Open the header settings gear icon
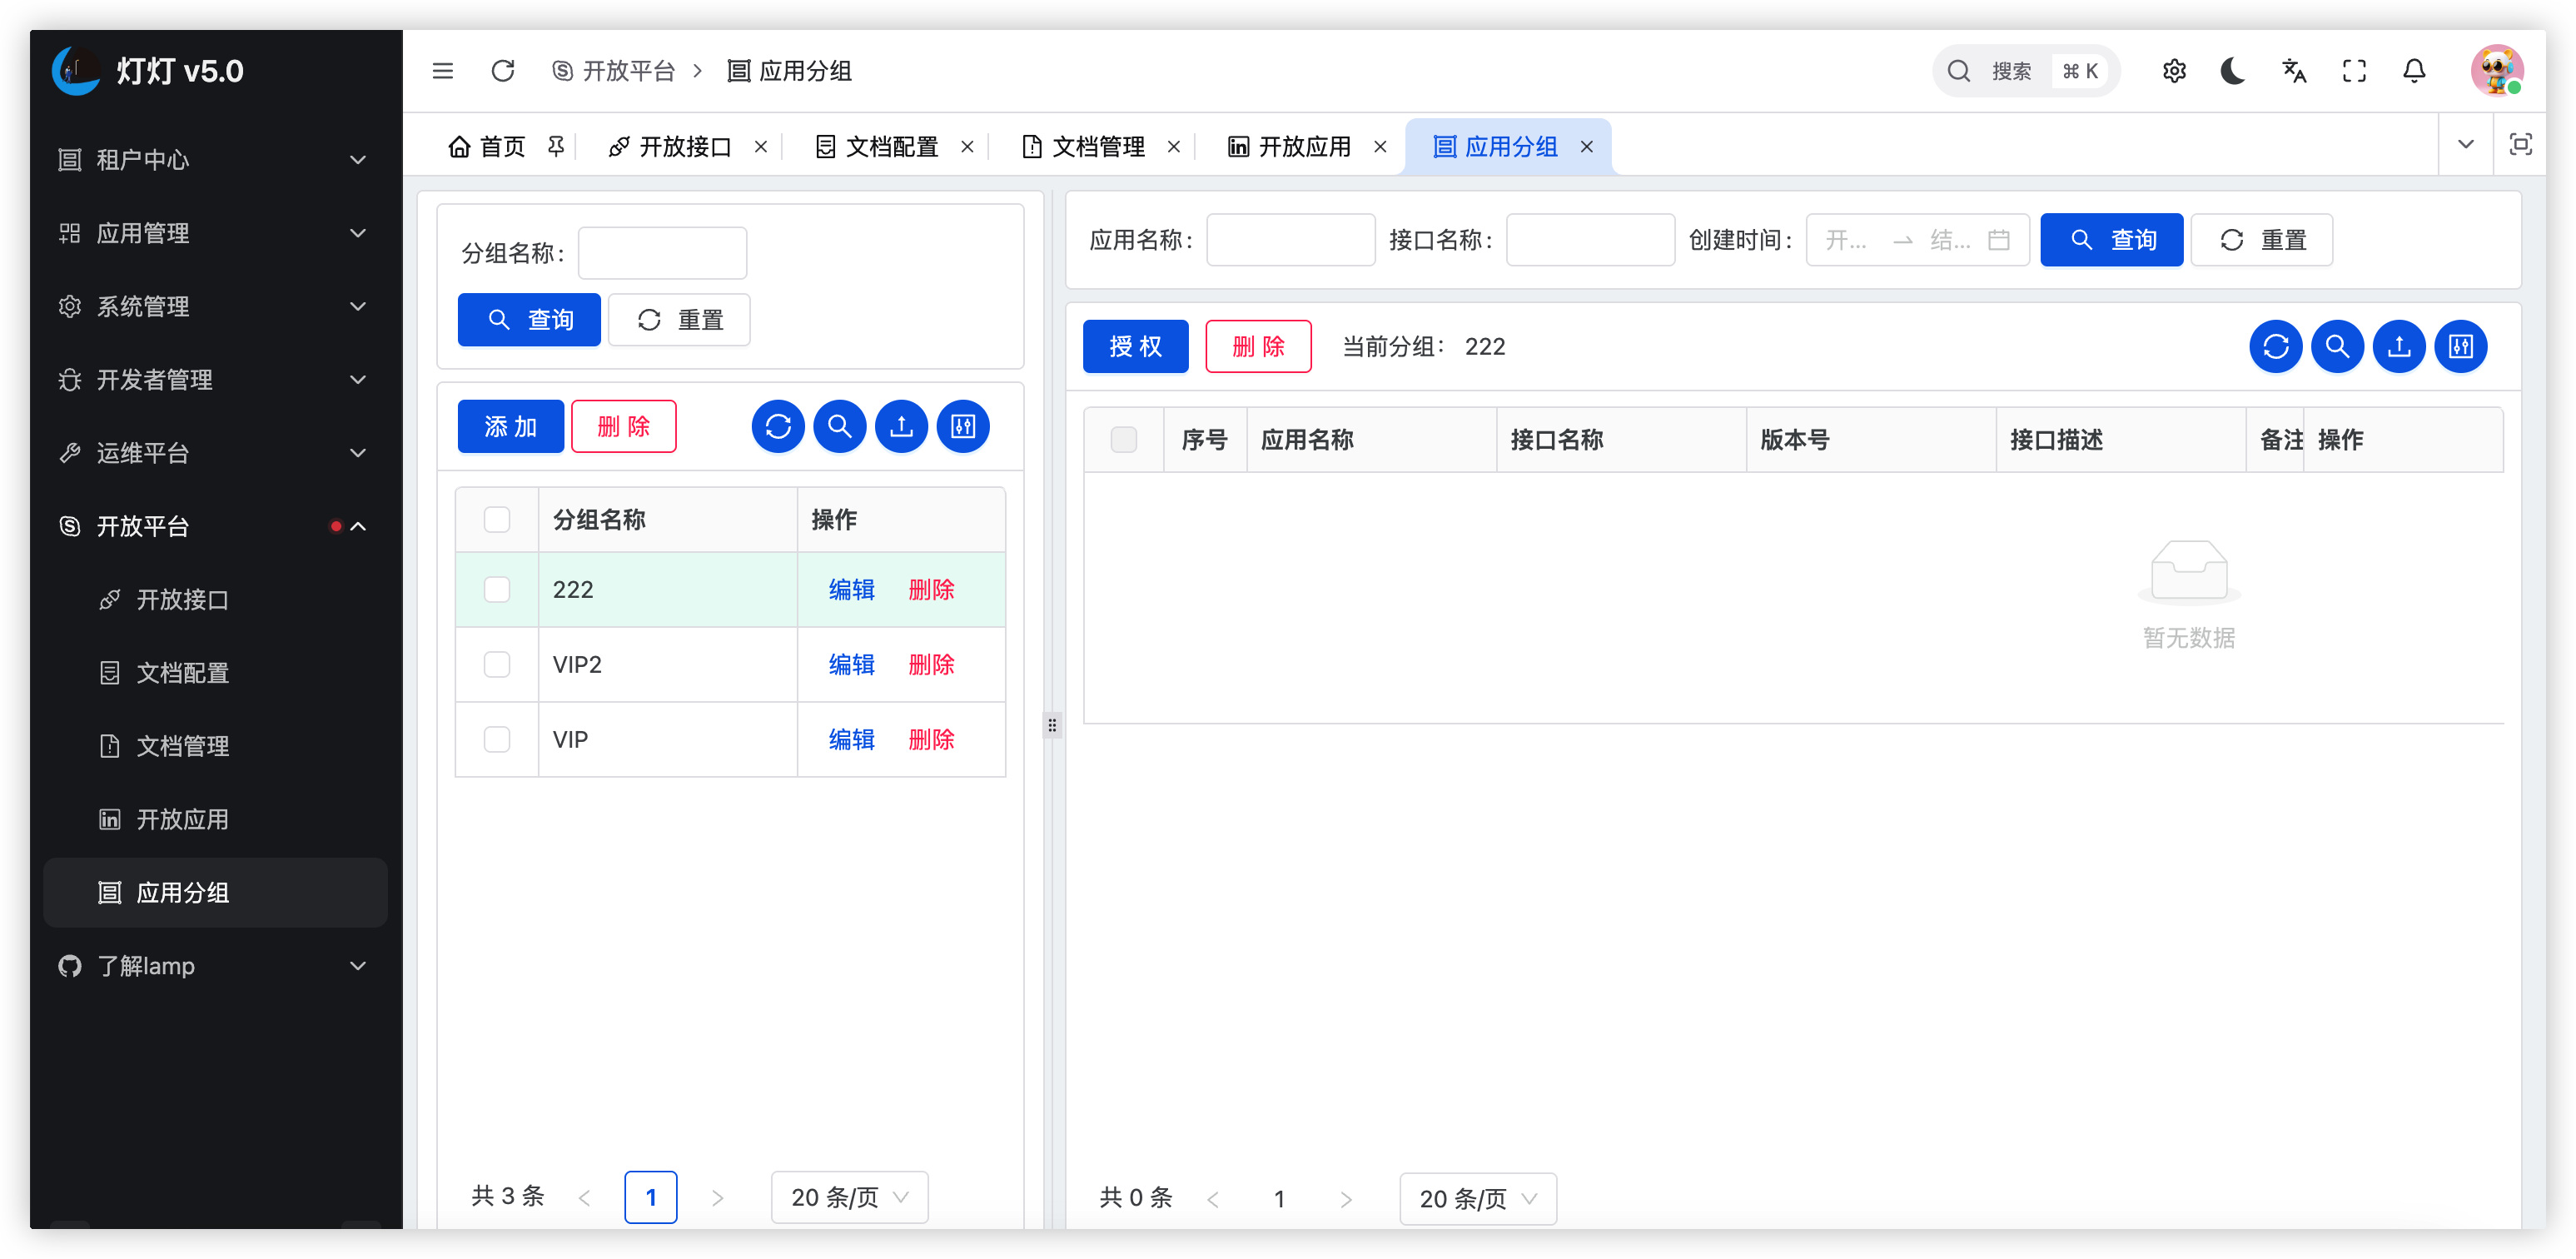Screen dimensions: 2576x1259 tap(2174, 71)
